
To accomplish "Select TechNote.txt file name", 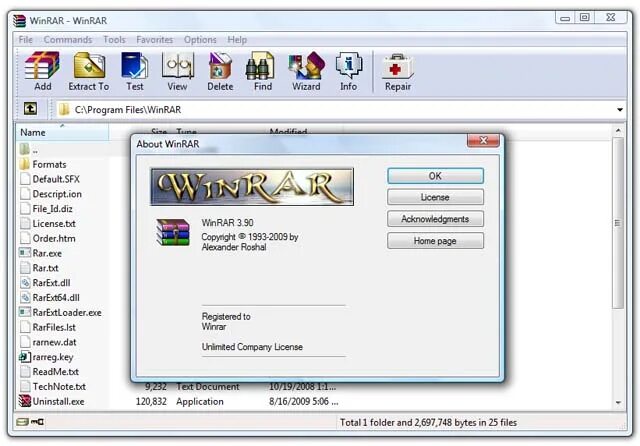I will tap(60, 386).
